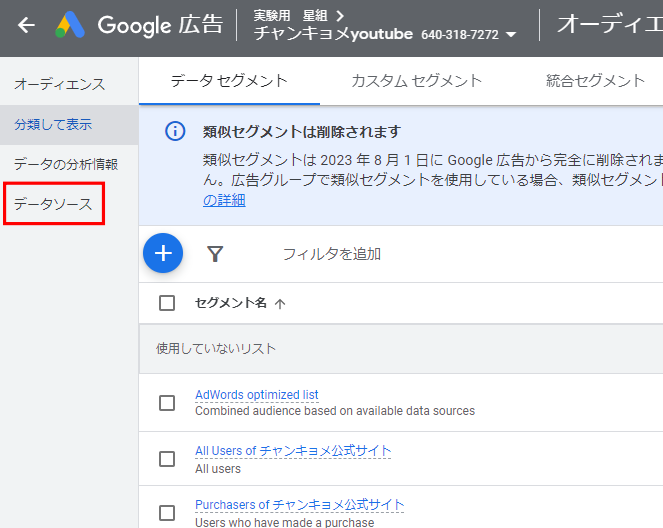Switch to the 統合セグメント tab

tap(595, 81)
